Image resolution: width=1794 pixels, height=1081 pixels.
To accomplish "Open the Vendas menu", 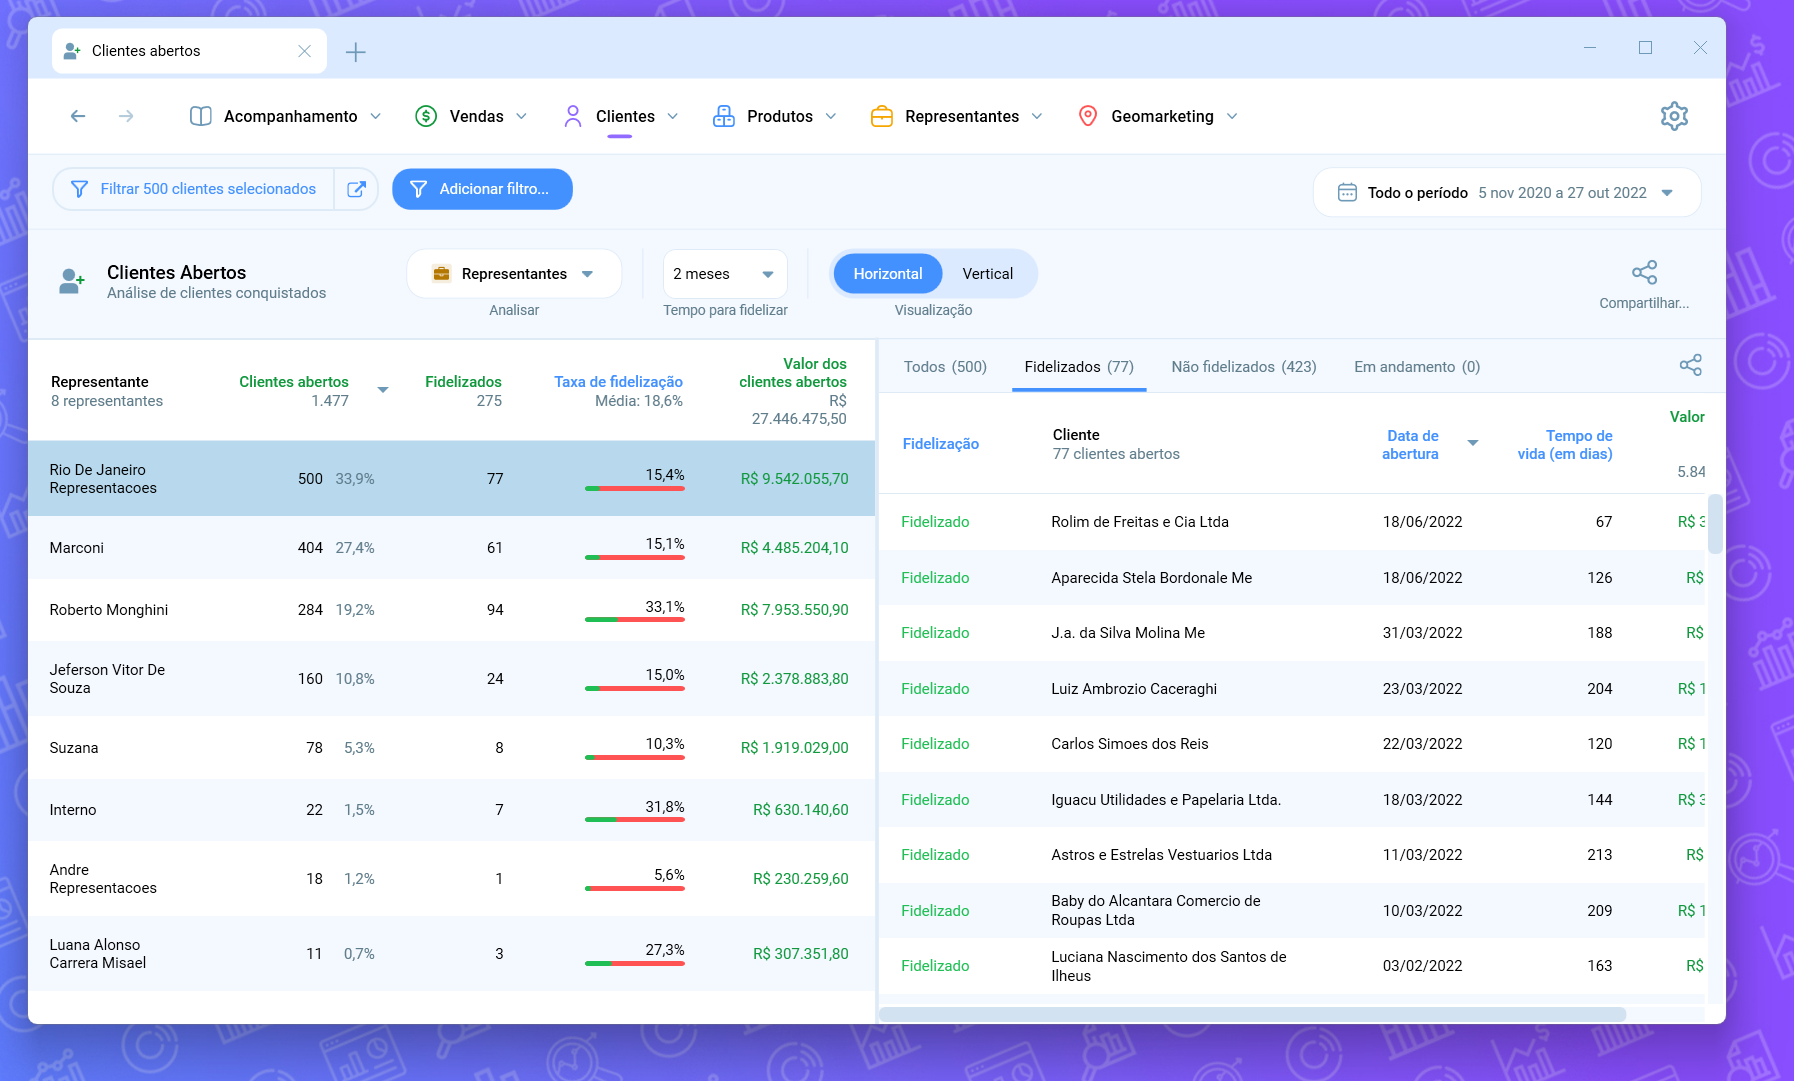I will point(471,116).
